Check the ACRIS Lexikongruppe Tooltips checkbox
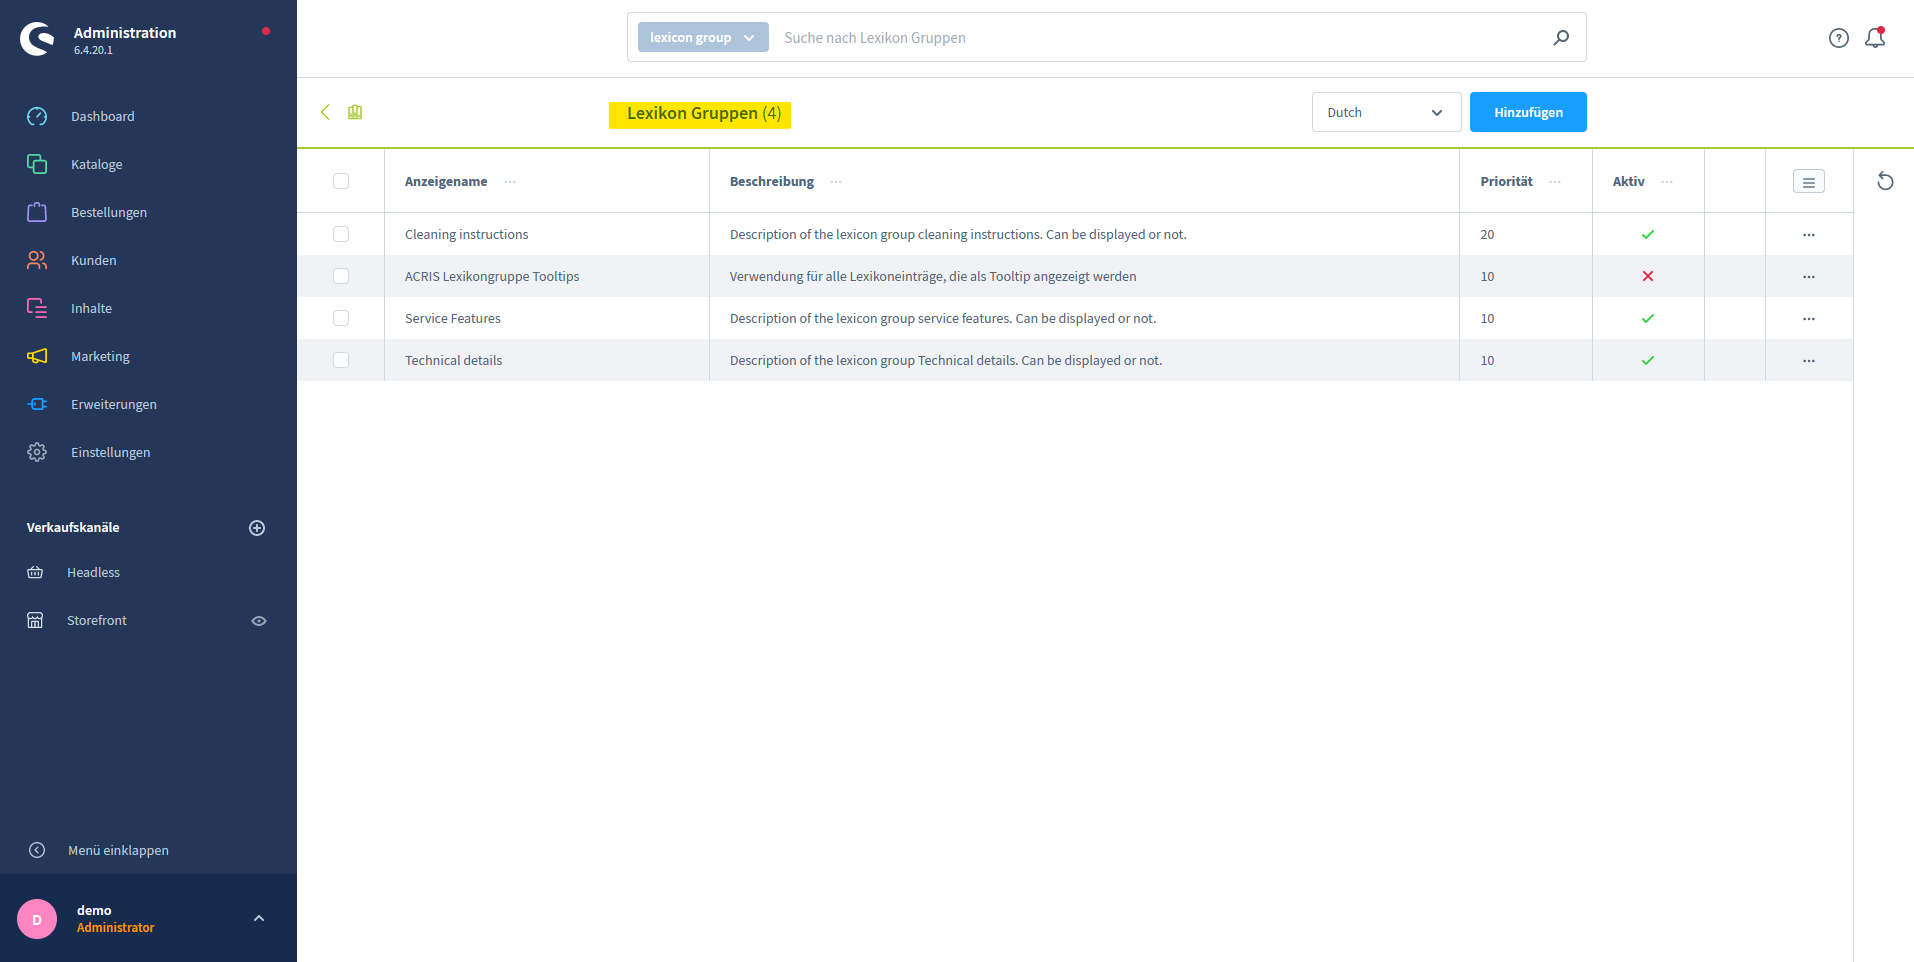1914x962 pixels. 341,276
